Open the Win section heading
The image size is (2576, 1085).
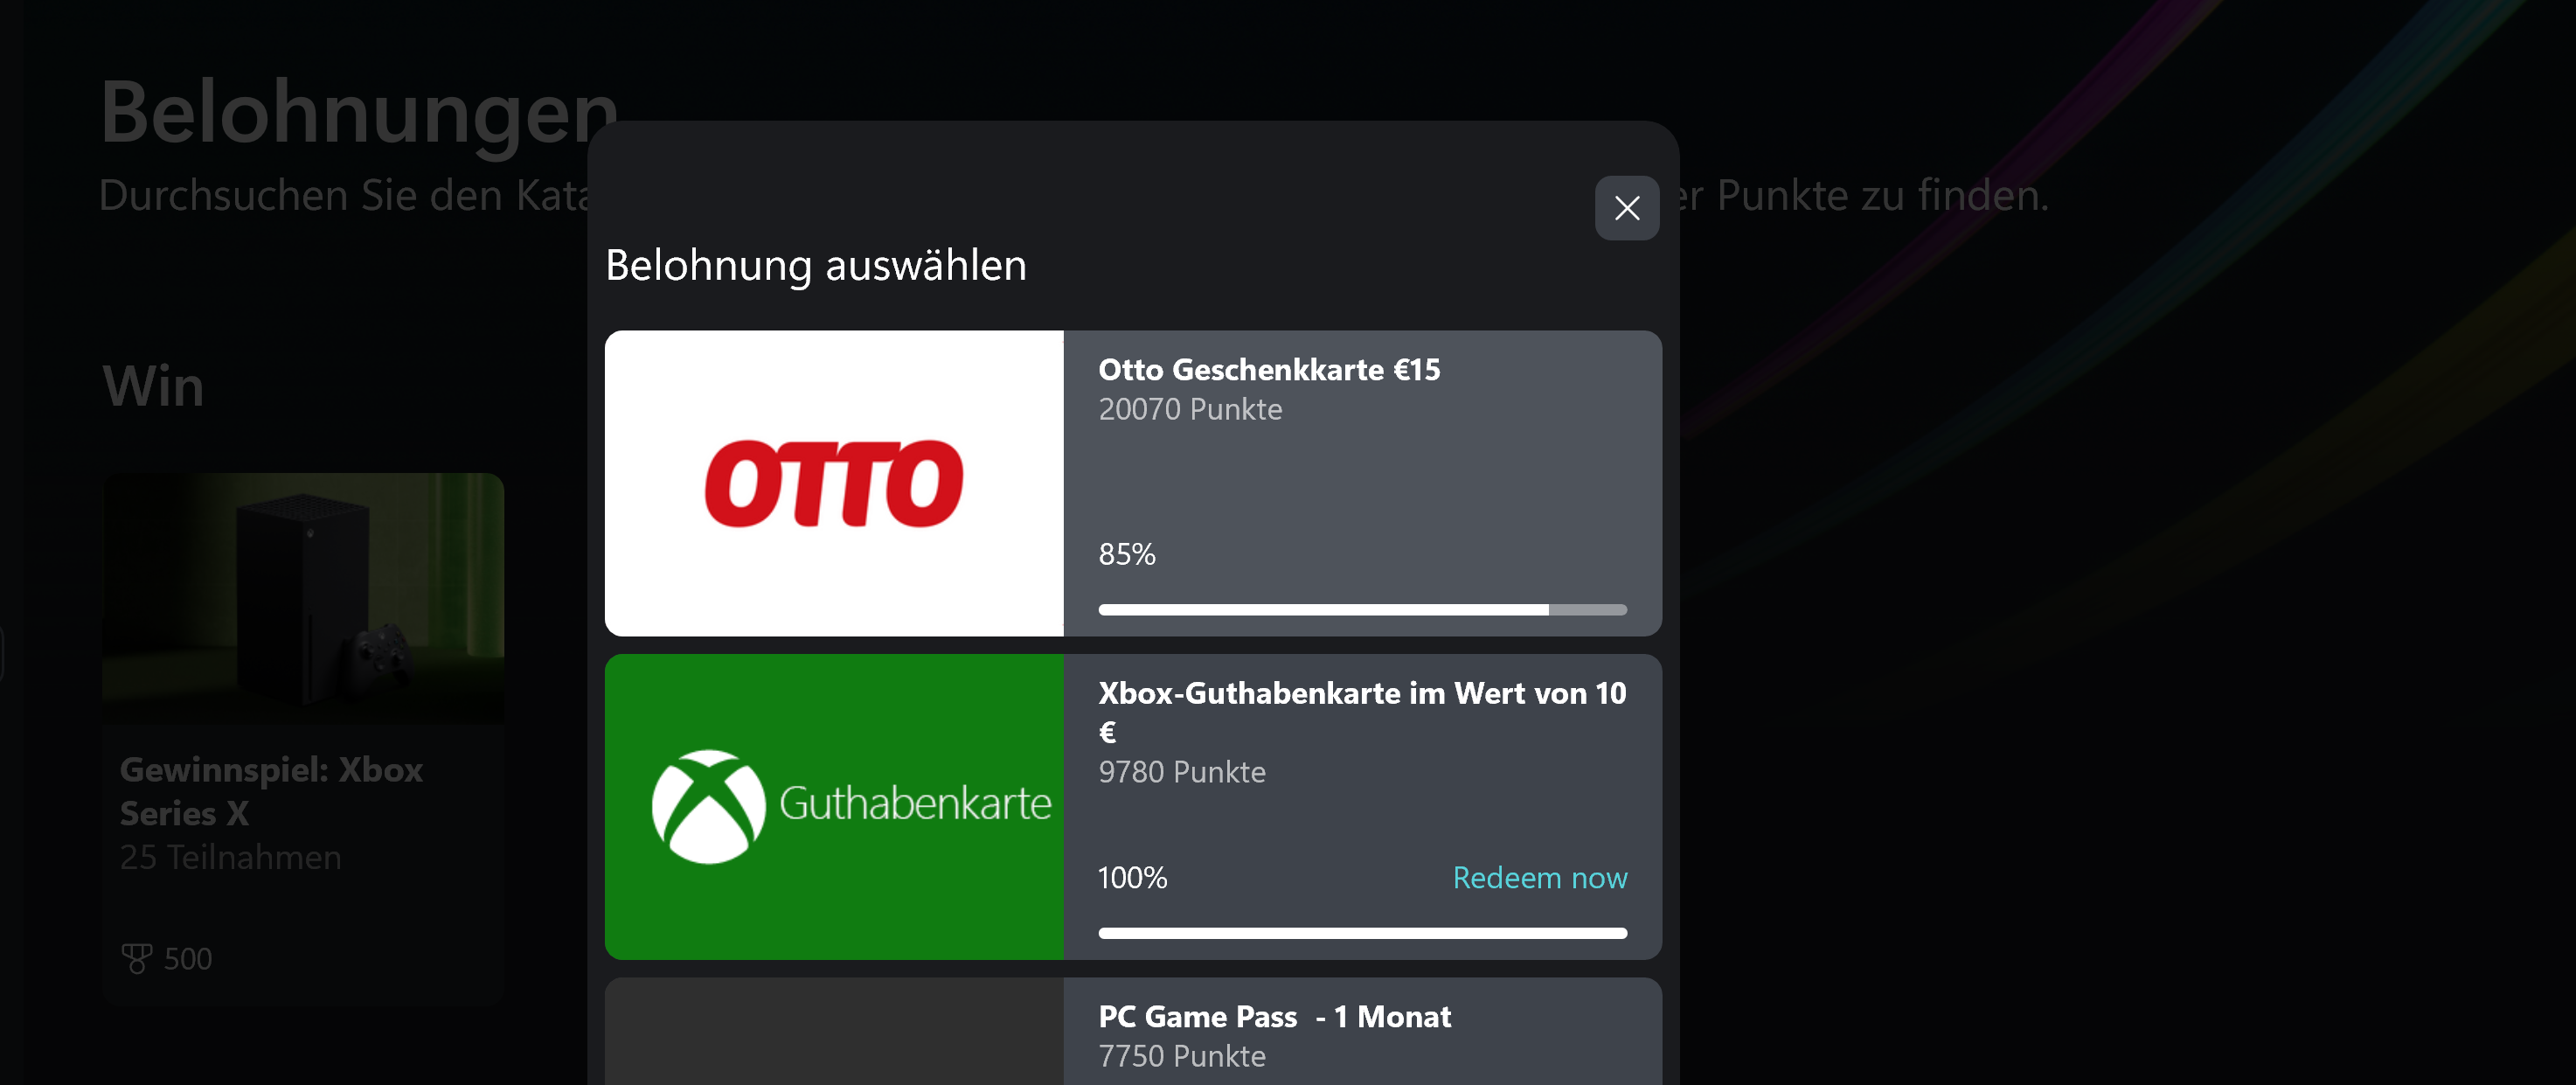pos(152,386)
